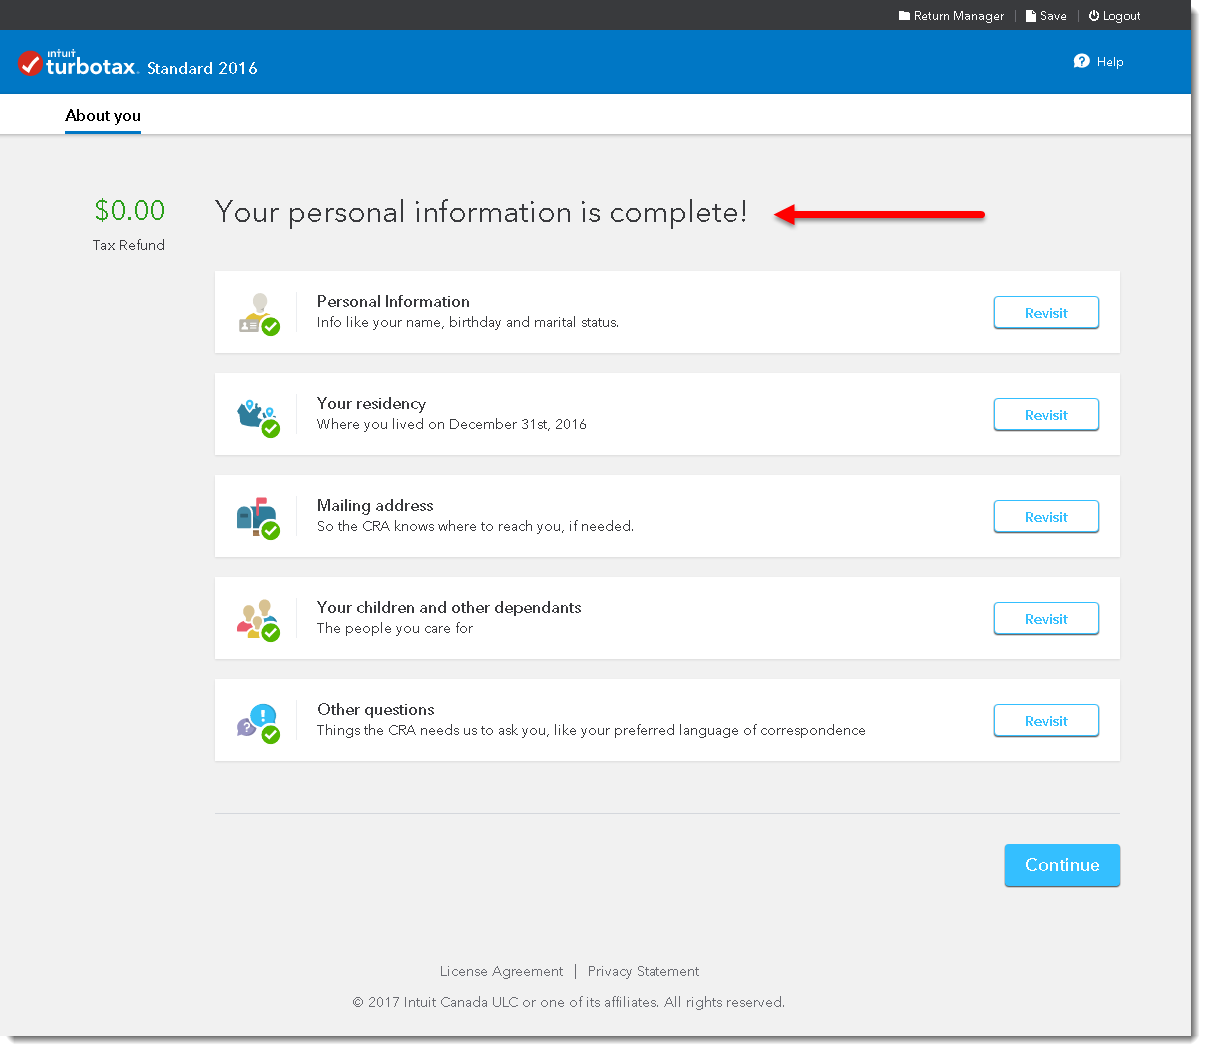
Task: Click the Mailing address mailbox icon
Action: (259, 517)
